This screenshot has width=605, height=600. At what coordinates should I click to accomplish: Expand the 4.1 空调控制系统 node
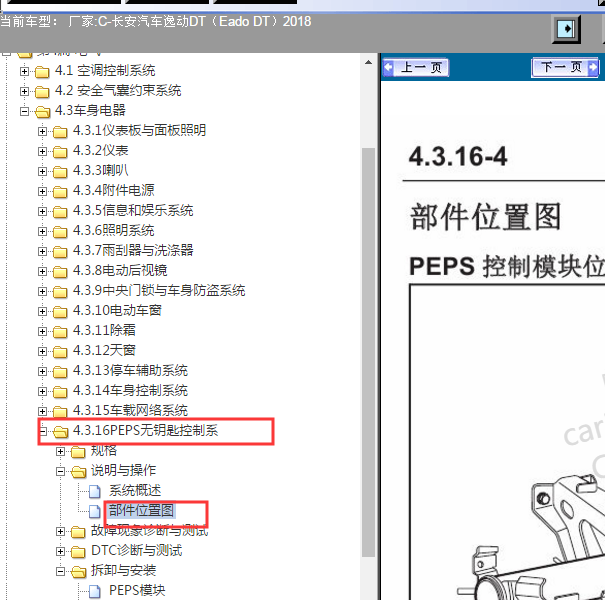click(x=24, y=71)
